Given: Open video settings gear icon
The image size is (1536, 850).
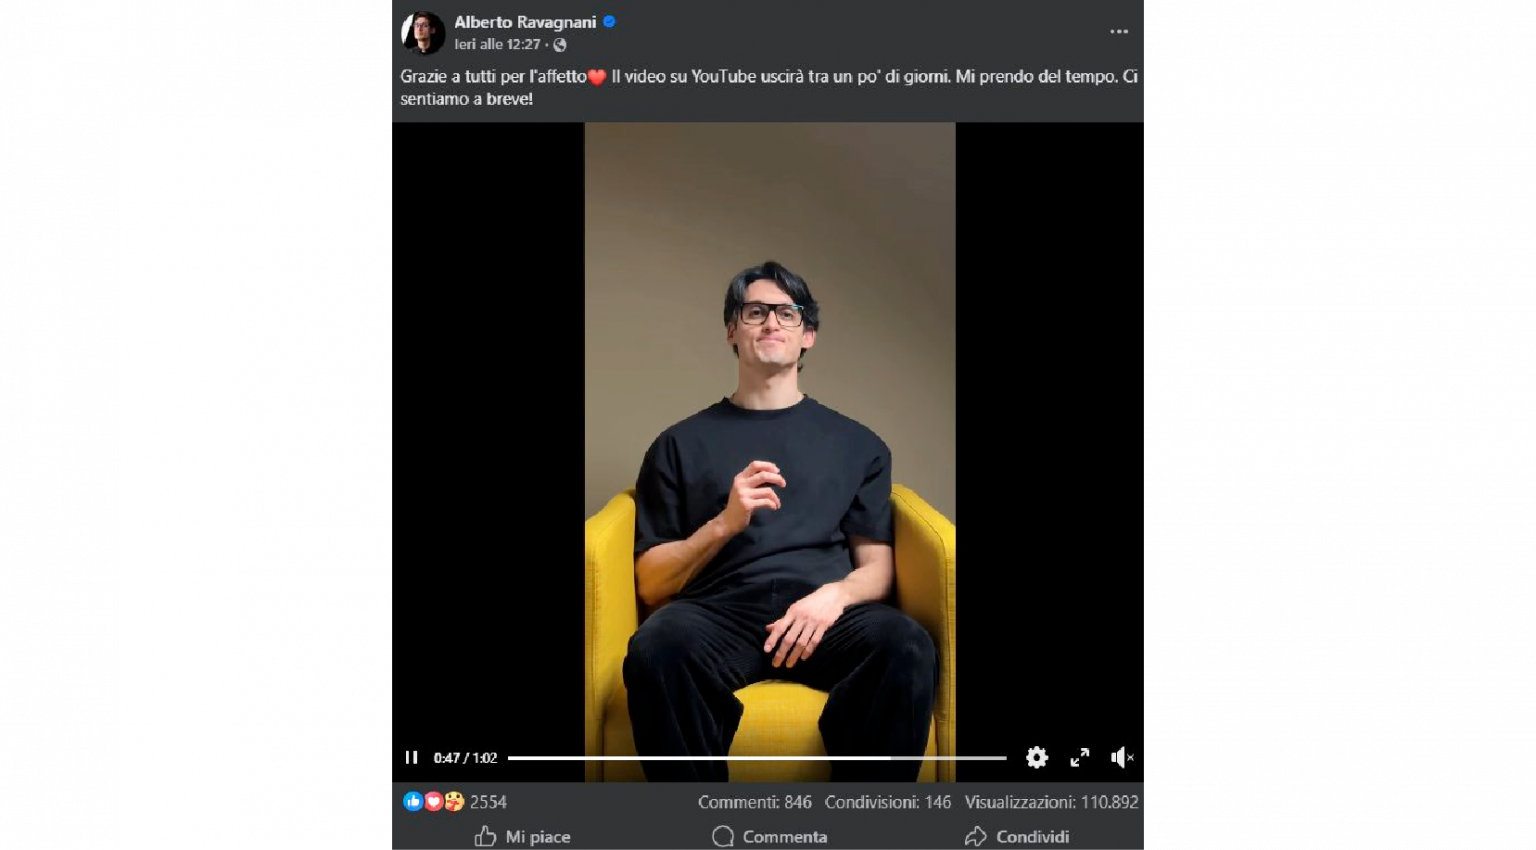Looking at the screenshot, I should coord(1037,757).
